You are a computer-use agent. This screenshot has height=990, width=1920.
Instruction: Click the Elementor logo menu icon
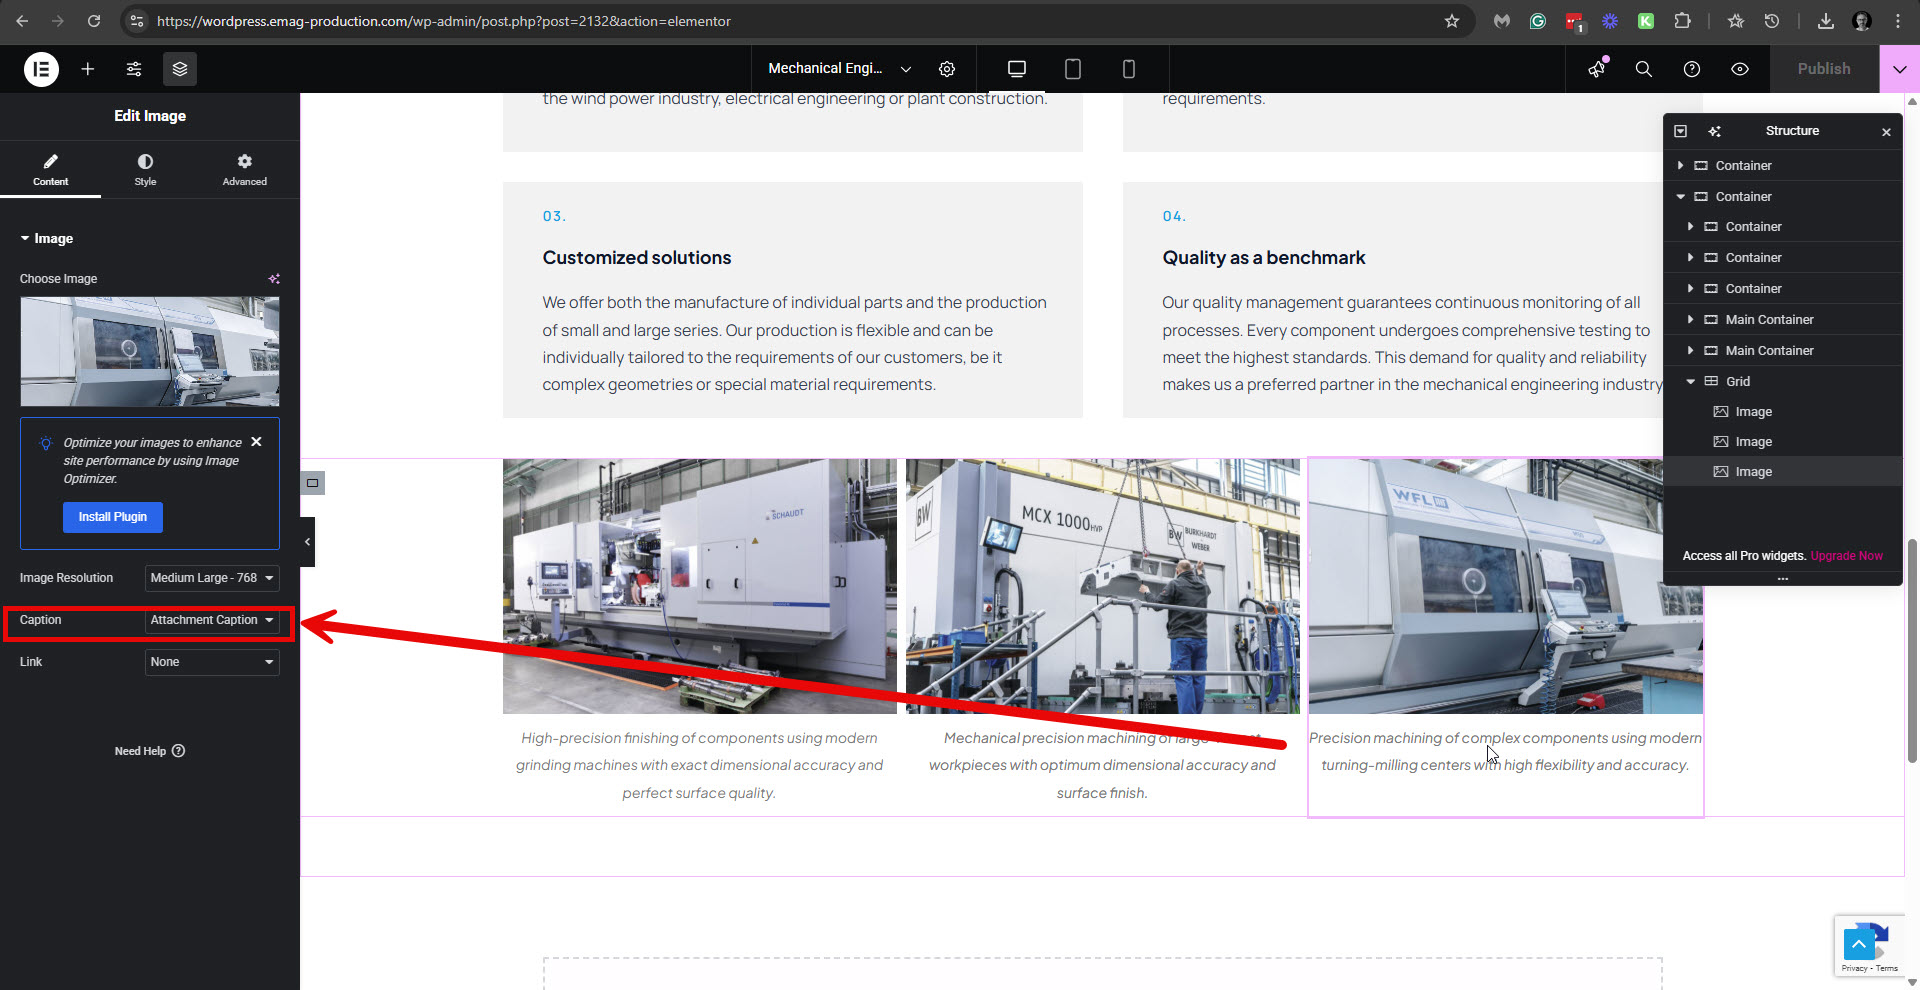[x=41, y=69]
